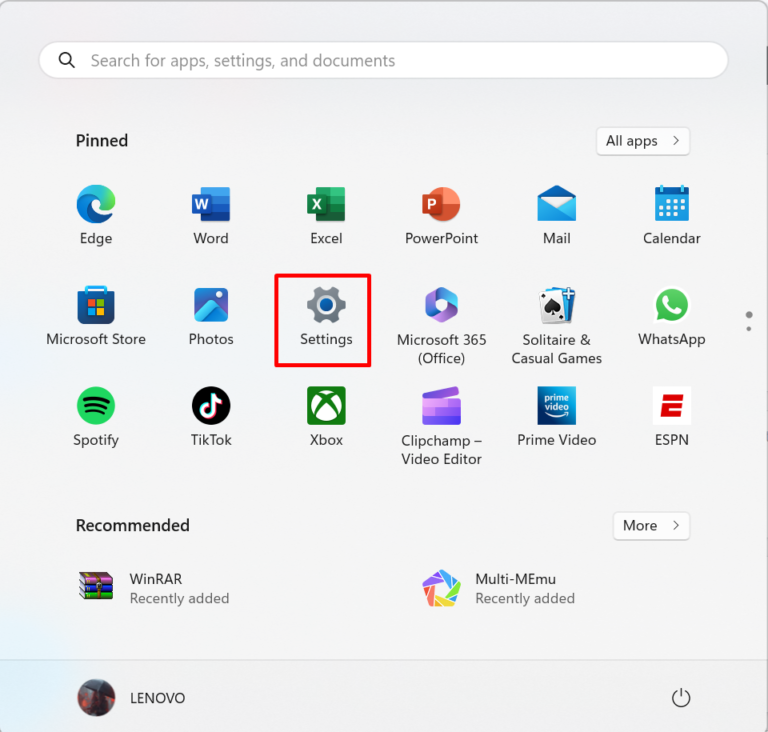
Task: Click the 'Recently added' text under Multi-MEmu
Action: (525, 598)
